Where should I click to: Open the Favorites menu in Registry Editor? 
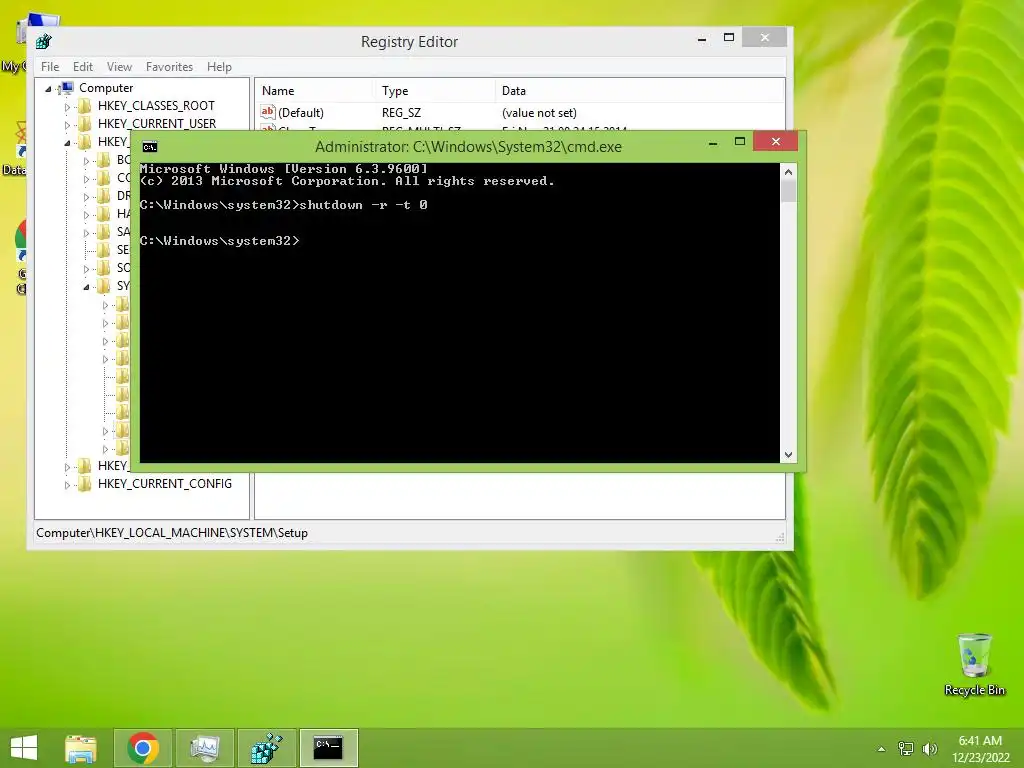169,67
